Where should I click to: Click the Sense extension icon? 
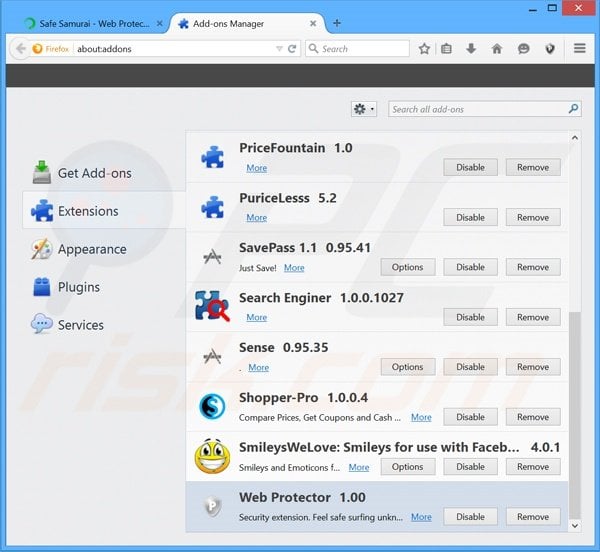(x=212, y=356)
